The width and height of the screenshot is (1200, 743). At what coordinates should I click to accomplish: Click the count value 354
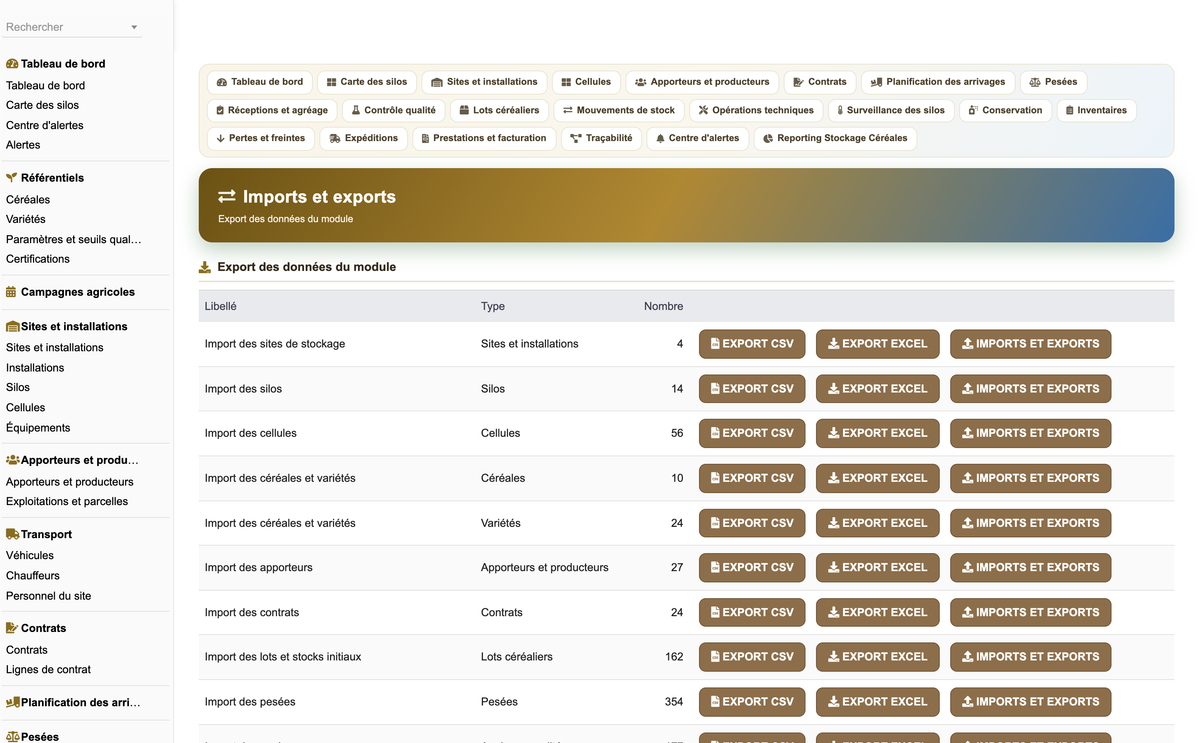[x=674, y=702]
